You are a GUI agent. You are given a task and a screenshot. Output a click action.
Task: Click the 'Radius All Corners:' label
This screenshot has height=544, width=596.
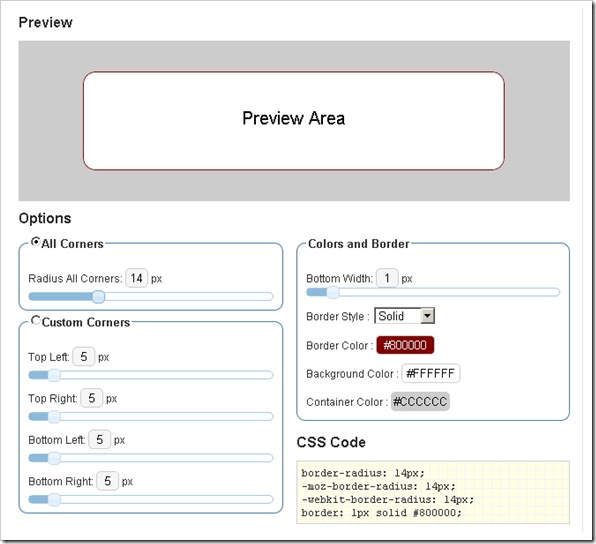(75, 279)
